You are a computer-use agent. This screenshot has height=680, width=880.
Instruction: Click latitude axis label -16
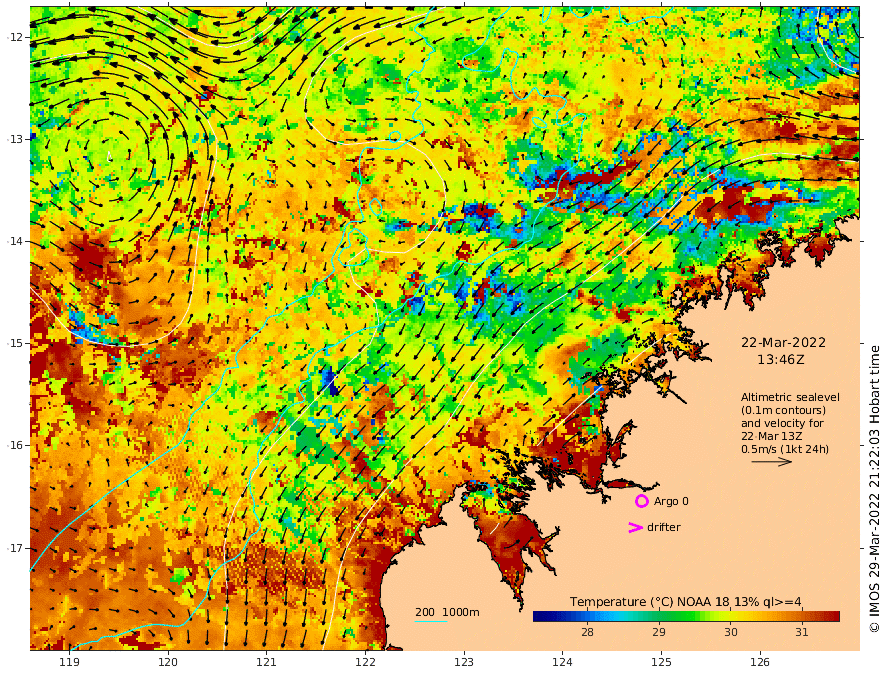tap(15, 445)
